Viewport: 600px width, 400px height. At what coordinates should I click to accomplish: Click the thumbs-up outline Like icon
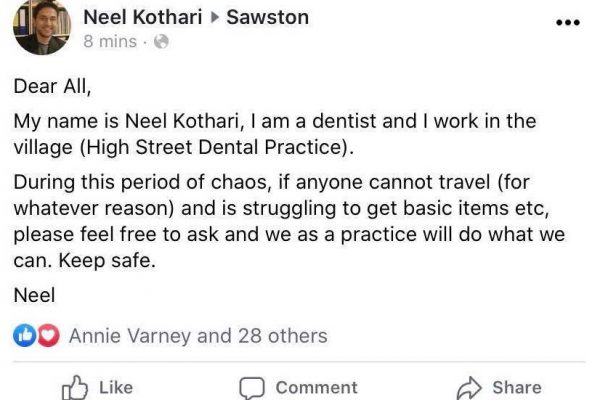coord(75,388)
